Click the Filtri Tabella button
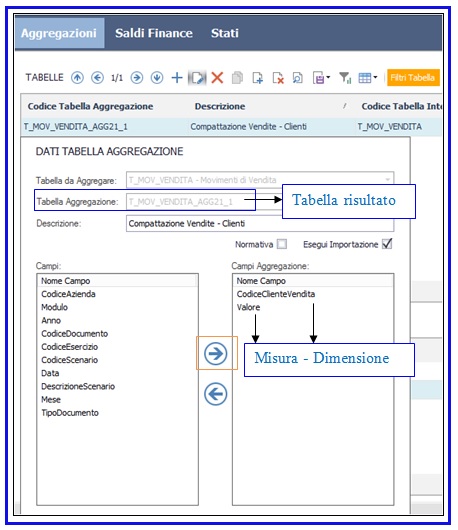458x530 pixels. click(413, 78)
